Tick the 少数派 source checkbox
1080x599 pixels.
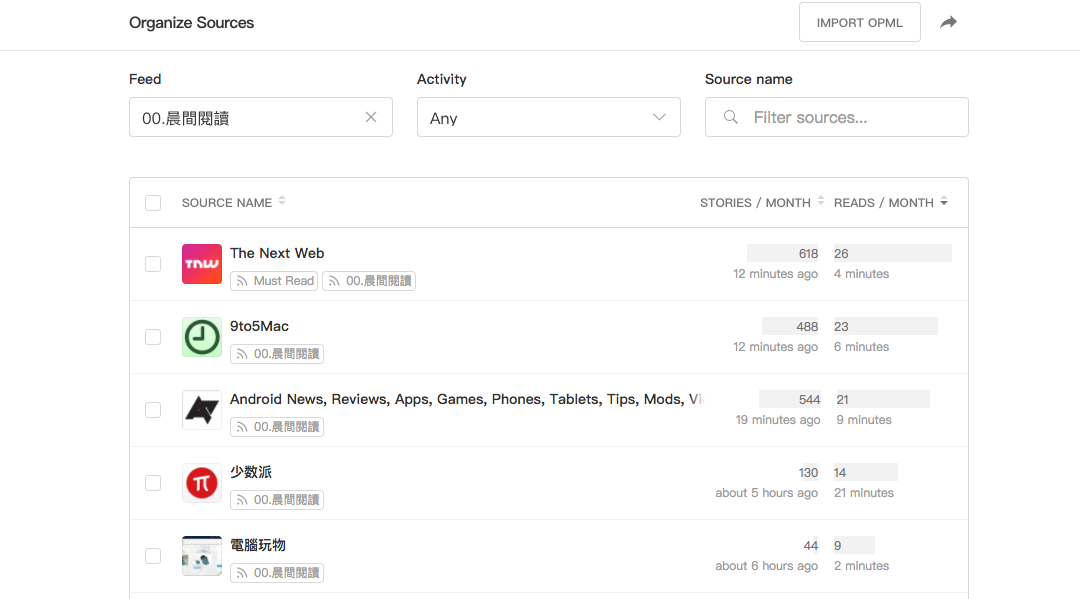[x=153, y=483]
